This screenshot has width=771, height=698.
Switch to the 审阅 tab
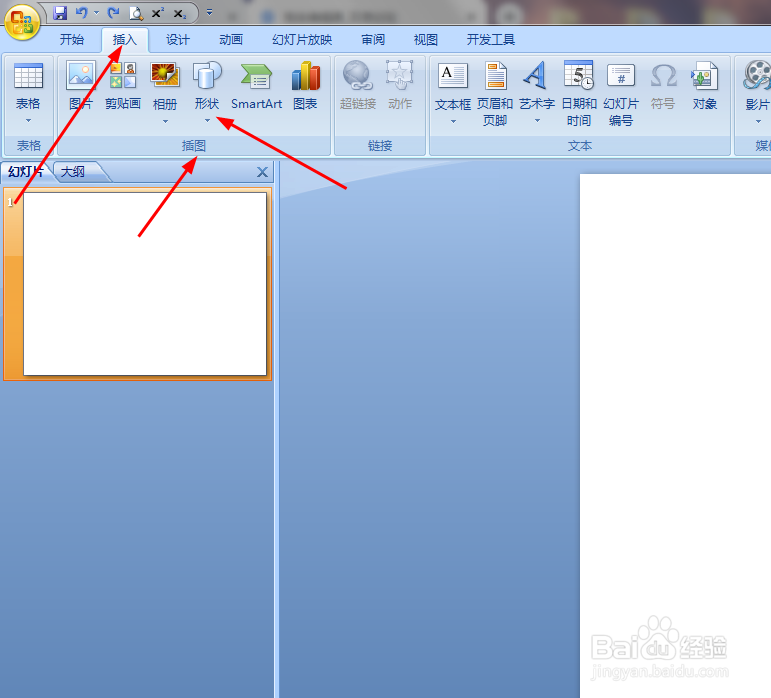click(373, 39)
